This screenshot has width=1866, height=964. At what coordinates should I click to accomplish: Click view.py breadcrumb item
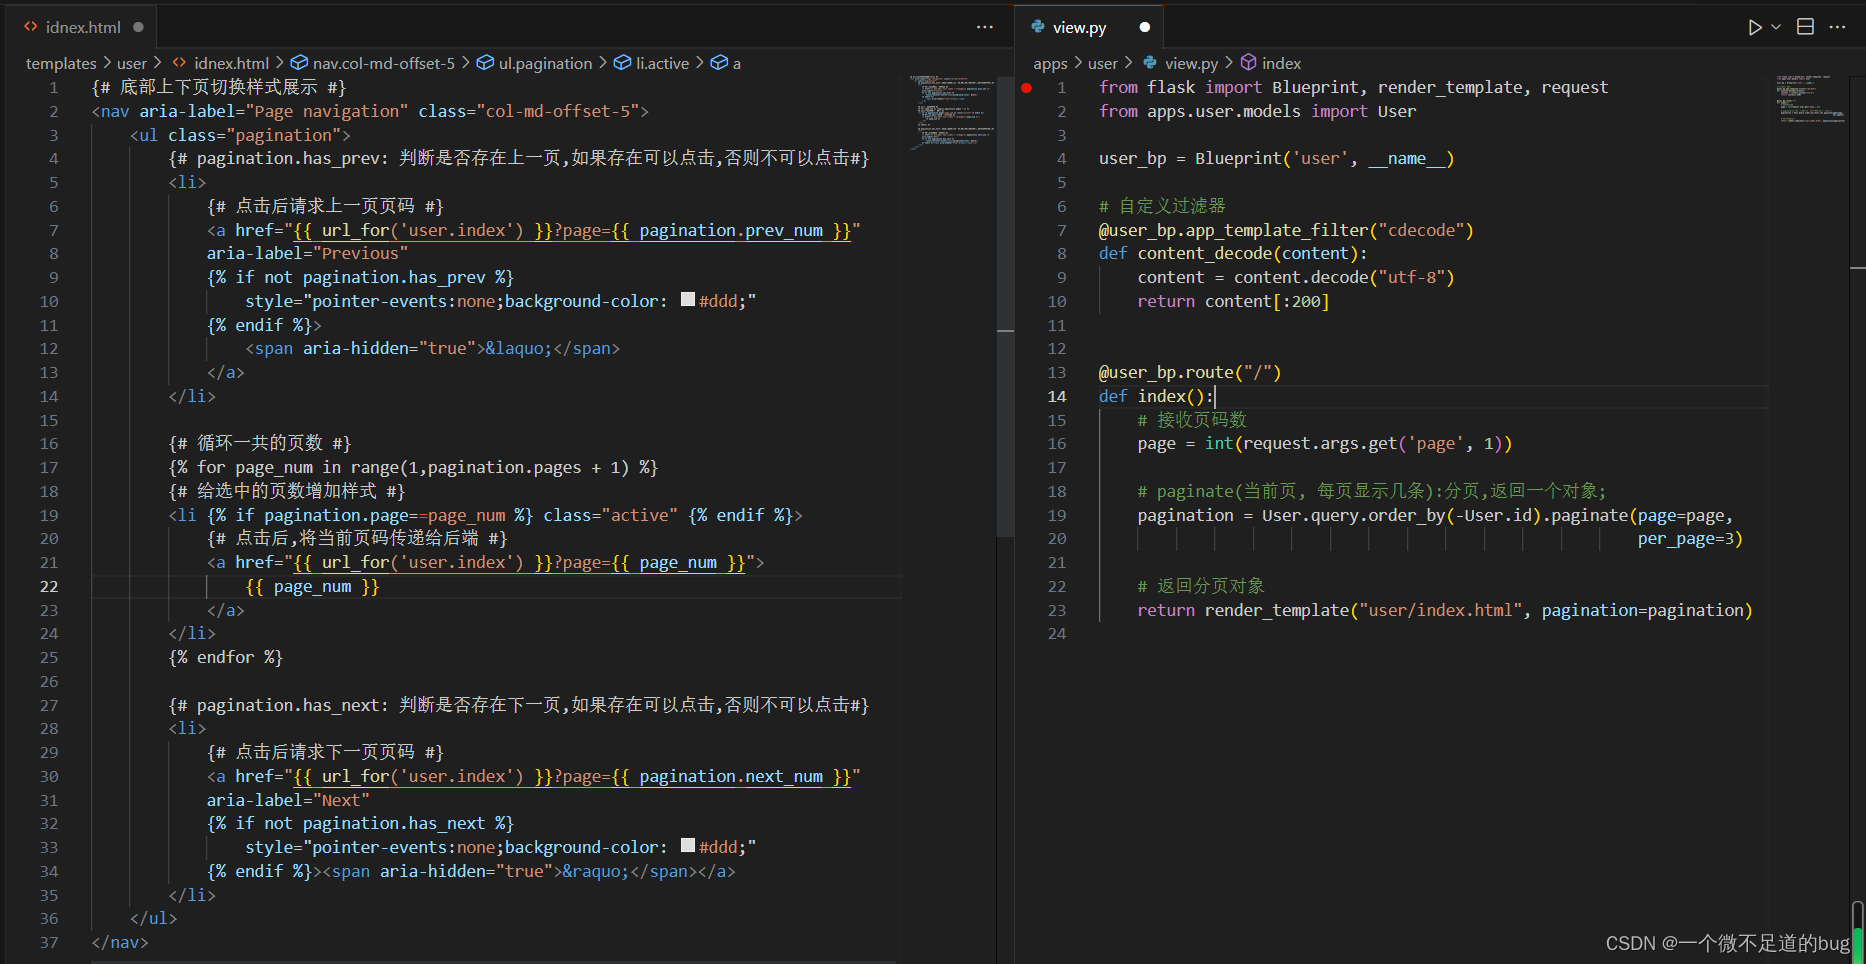1192,63
